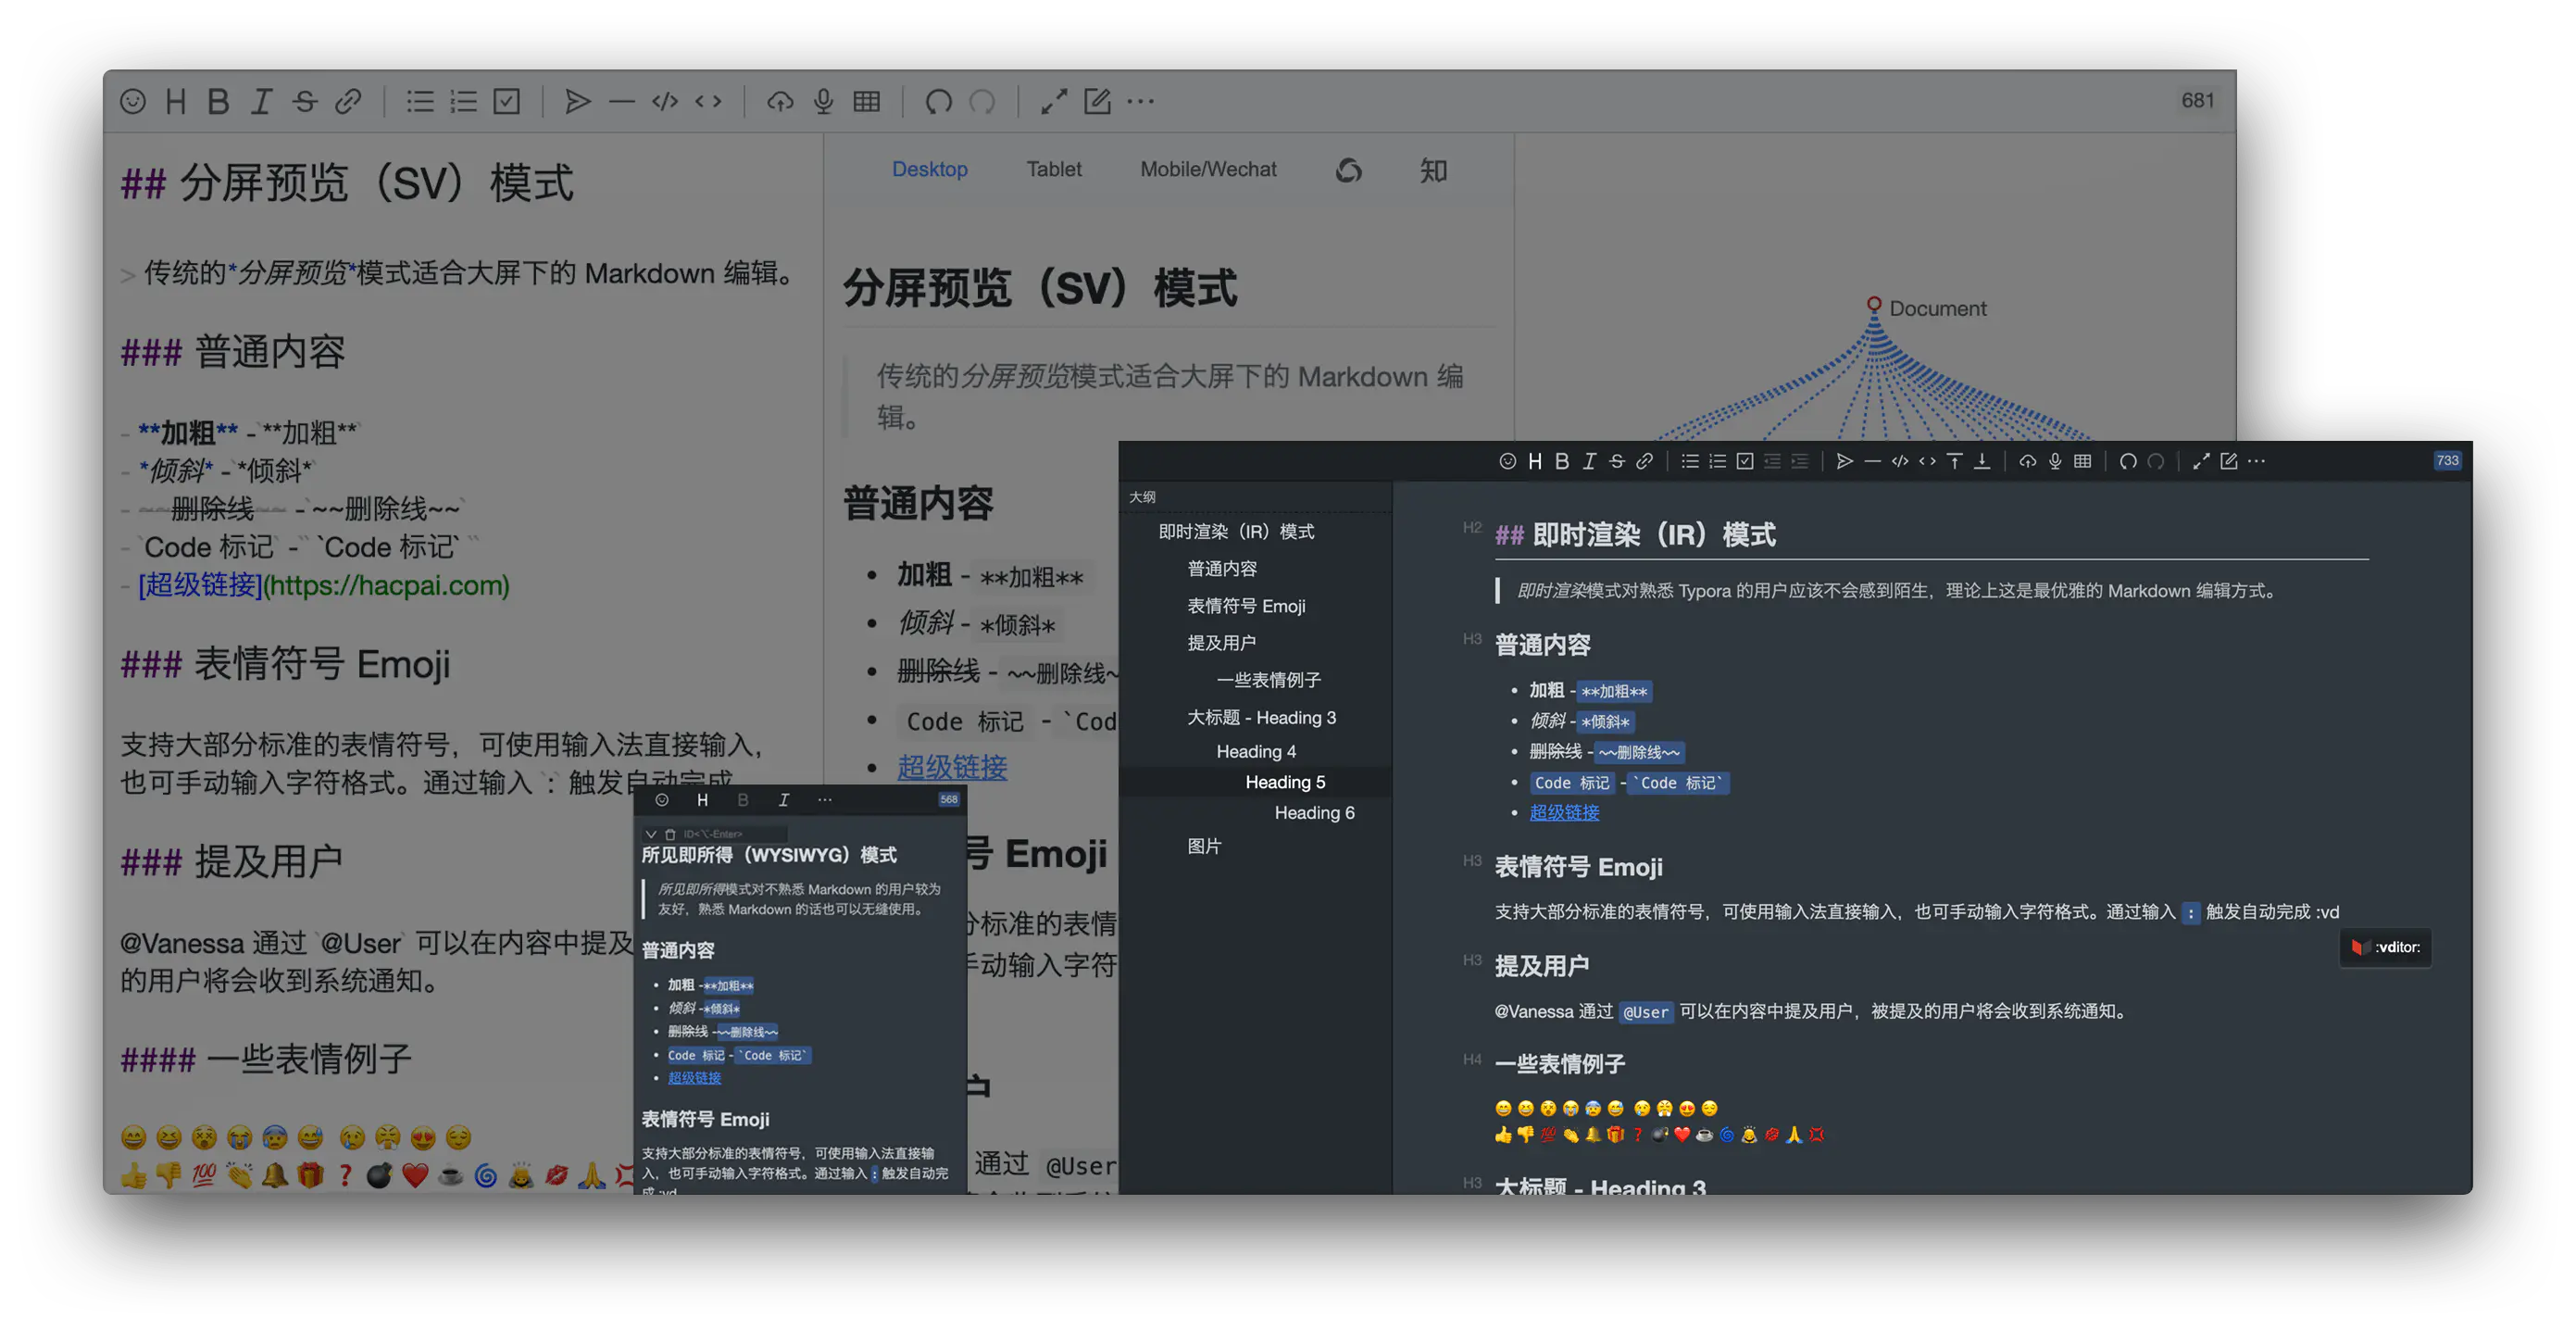Open the more options ellipsis in the dark IR toolbar
Image resolution: width=2576 pixels, height=1330 pixels.
coord(2256,461)
